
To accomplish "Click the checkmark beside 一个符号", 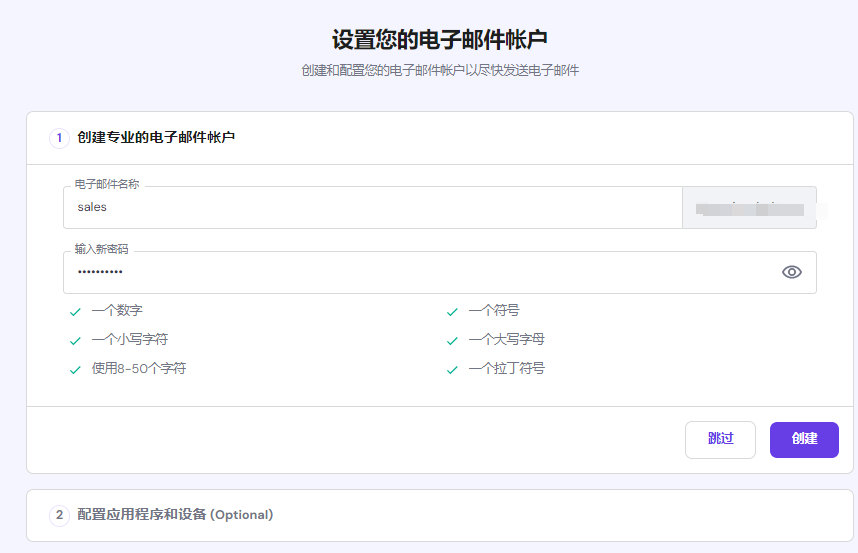I will pos(452,312).
